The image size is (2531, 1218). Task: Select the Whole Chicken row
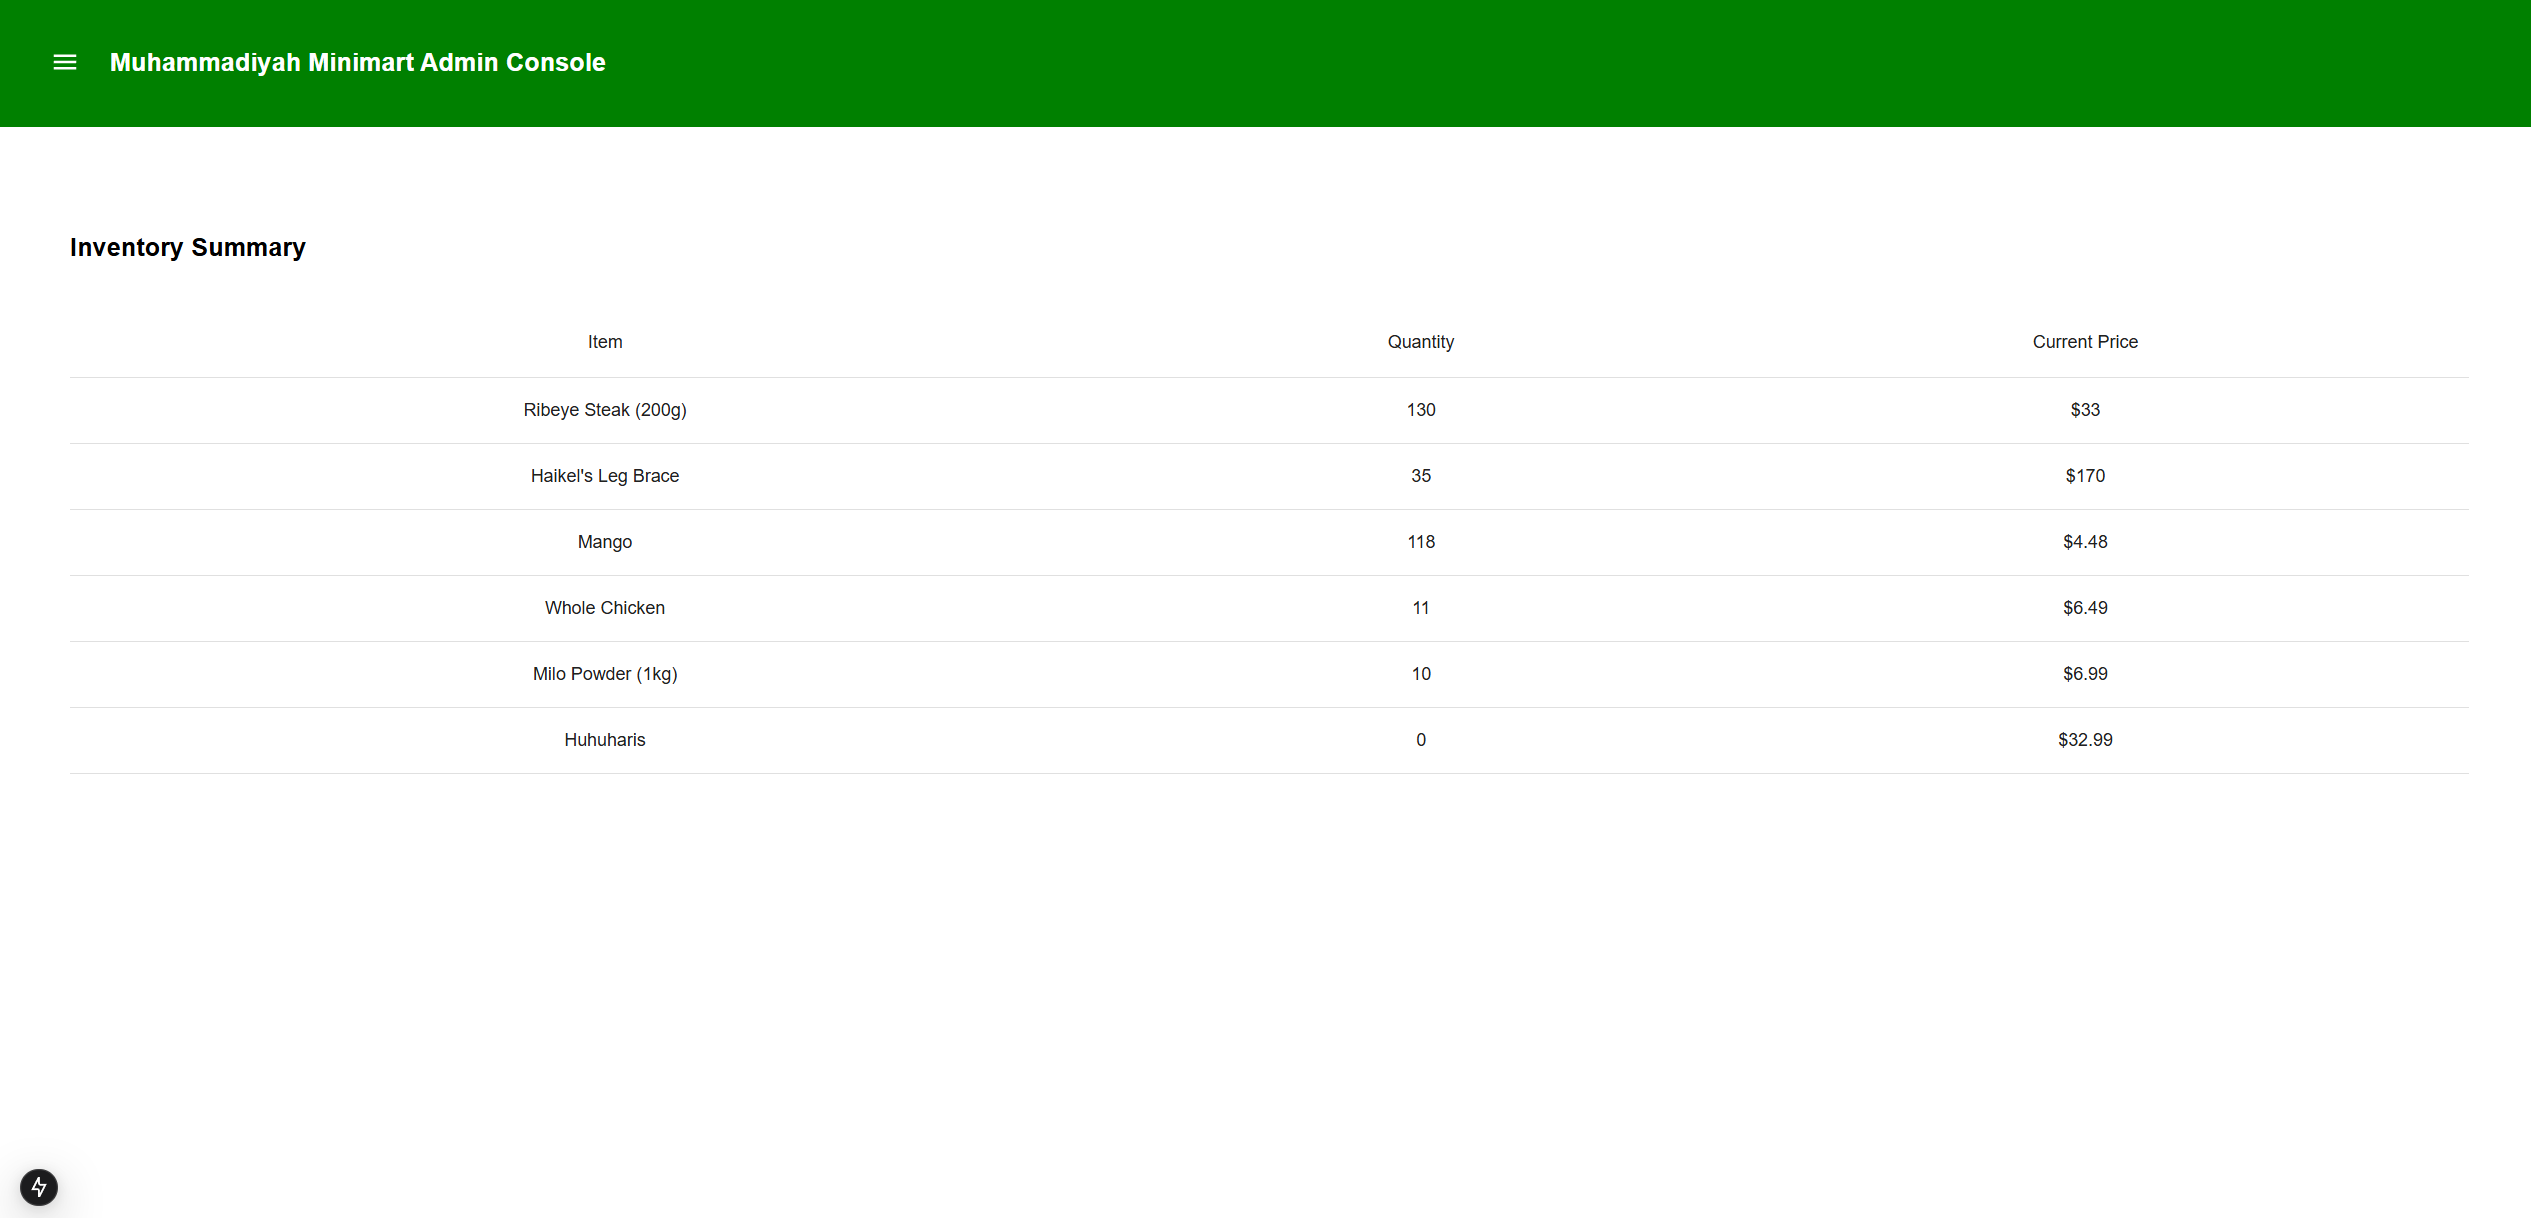tap(604, 608)
